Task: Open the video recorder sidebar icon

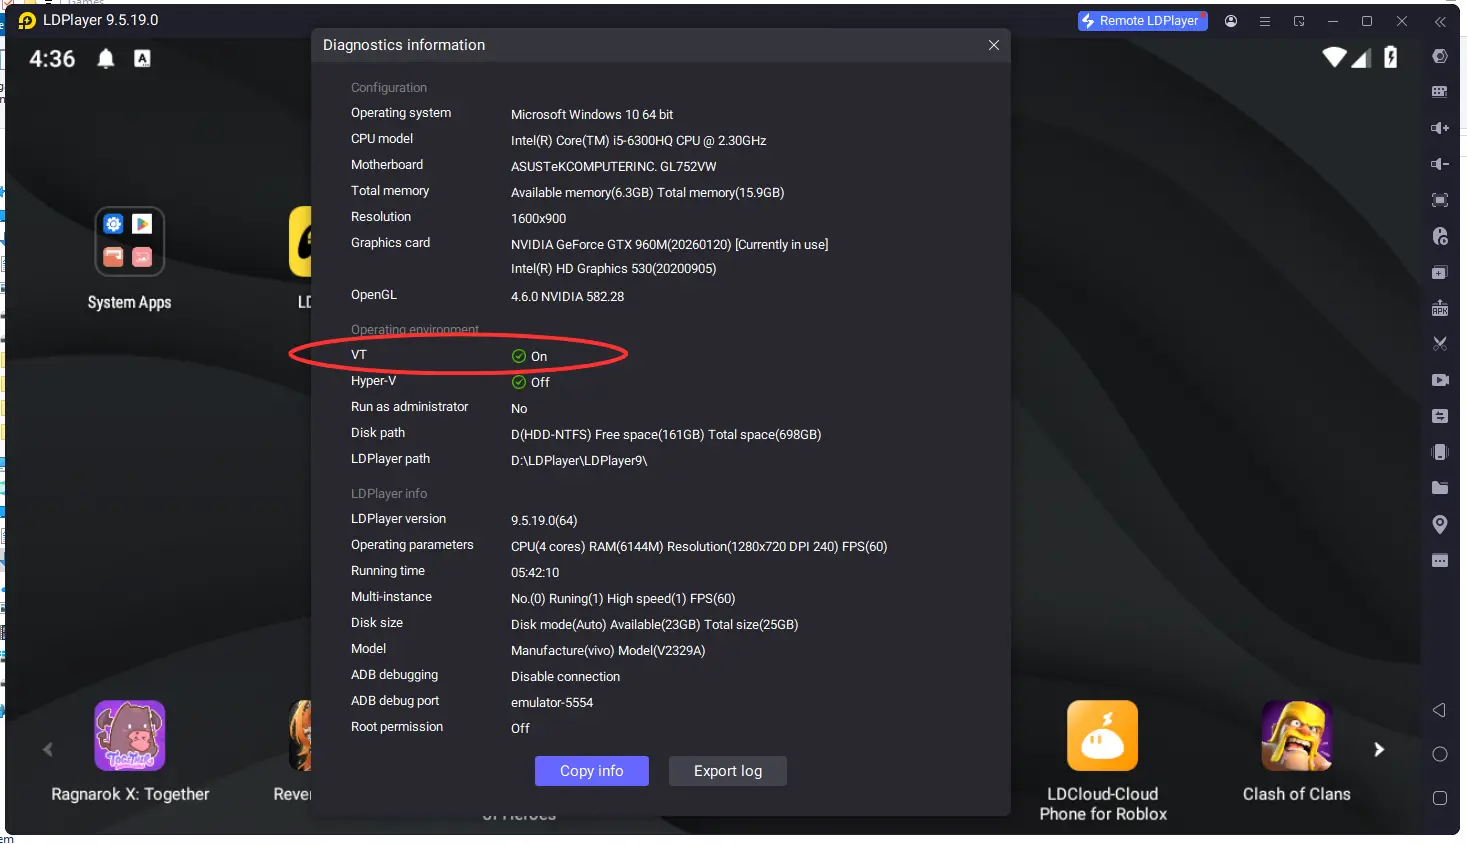Action: (x=1439, y=380)
